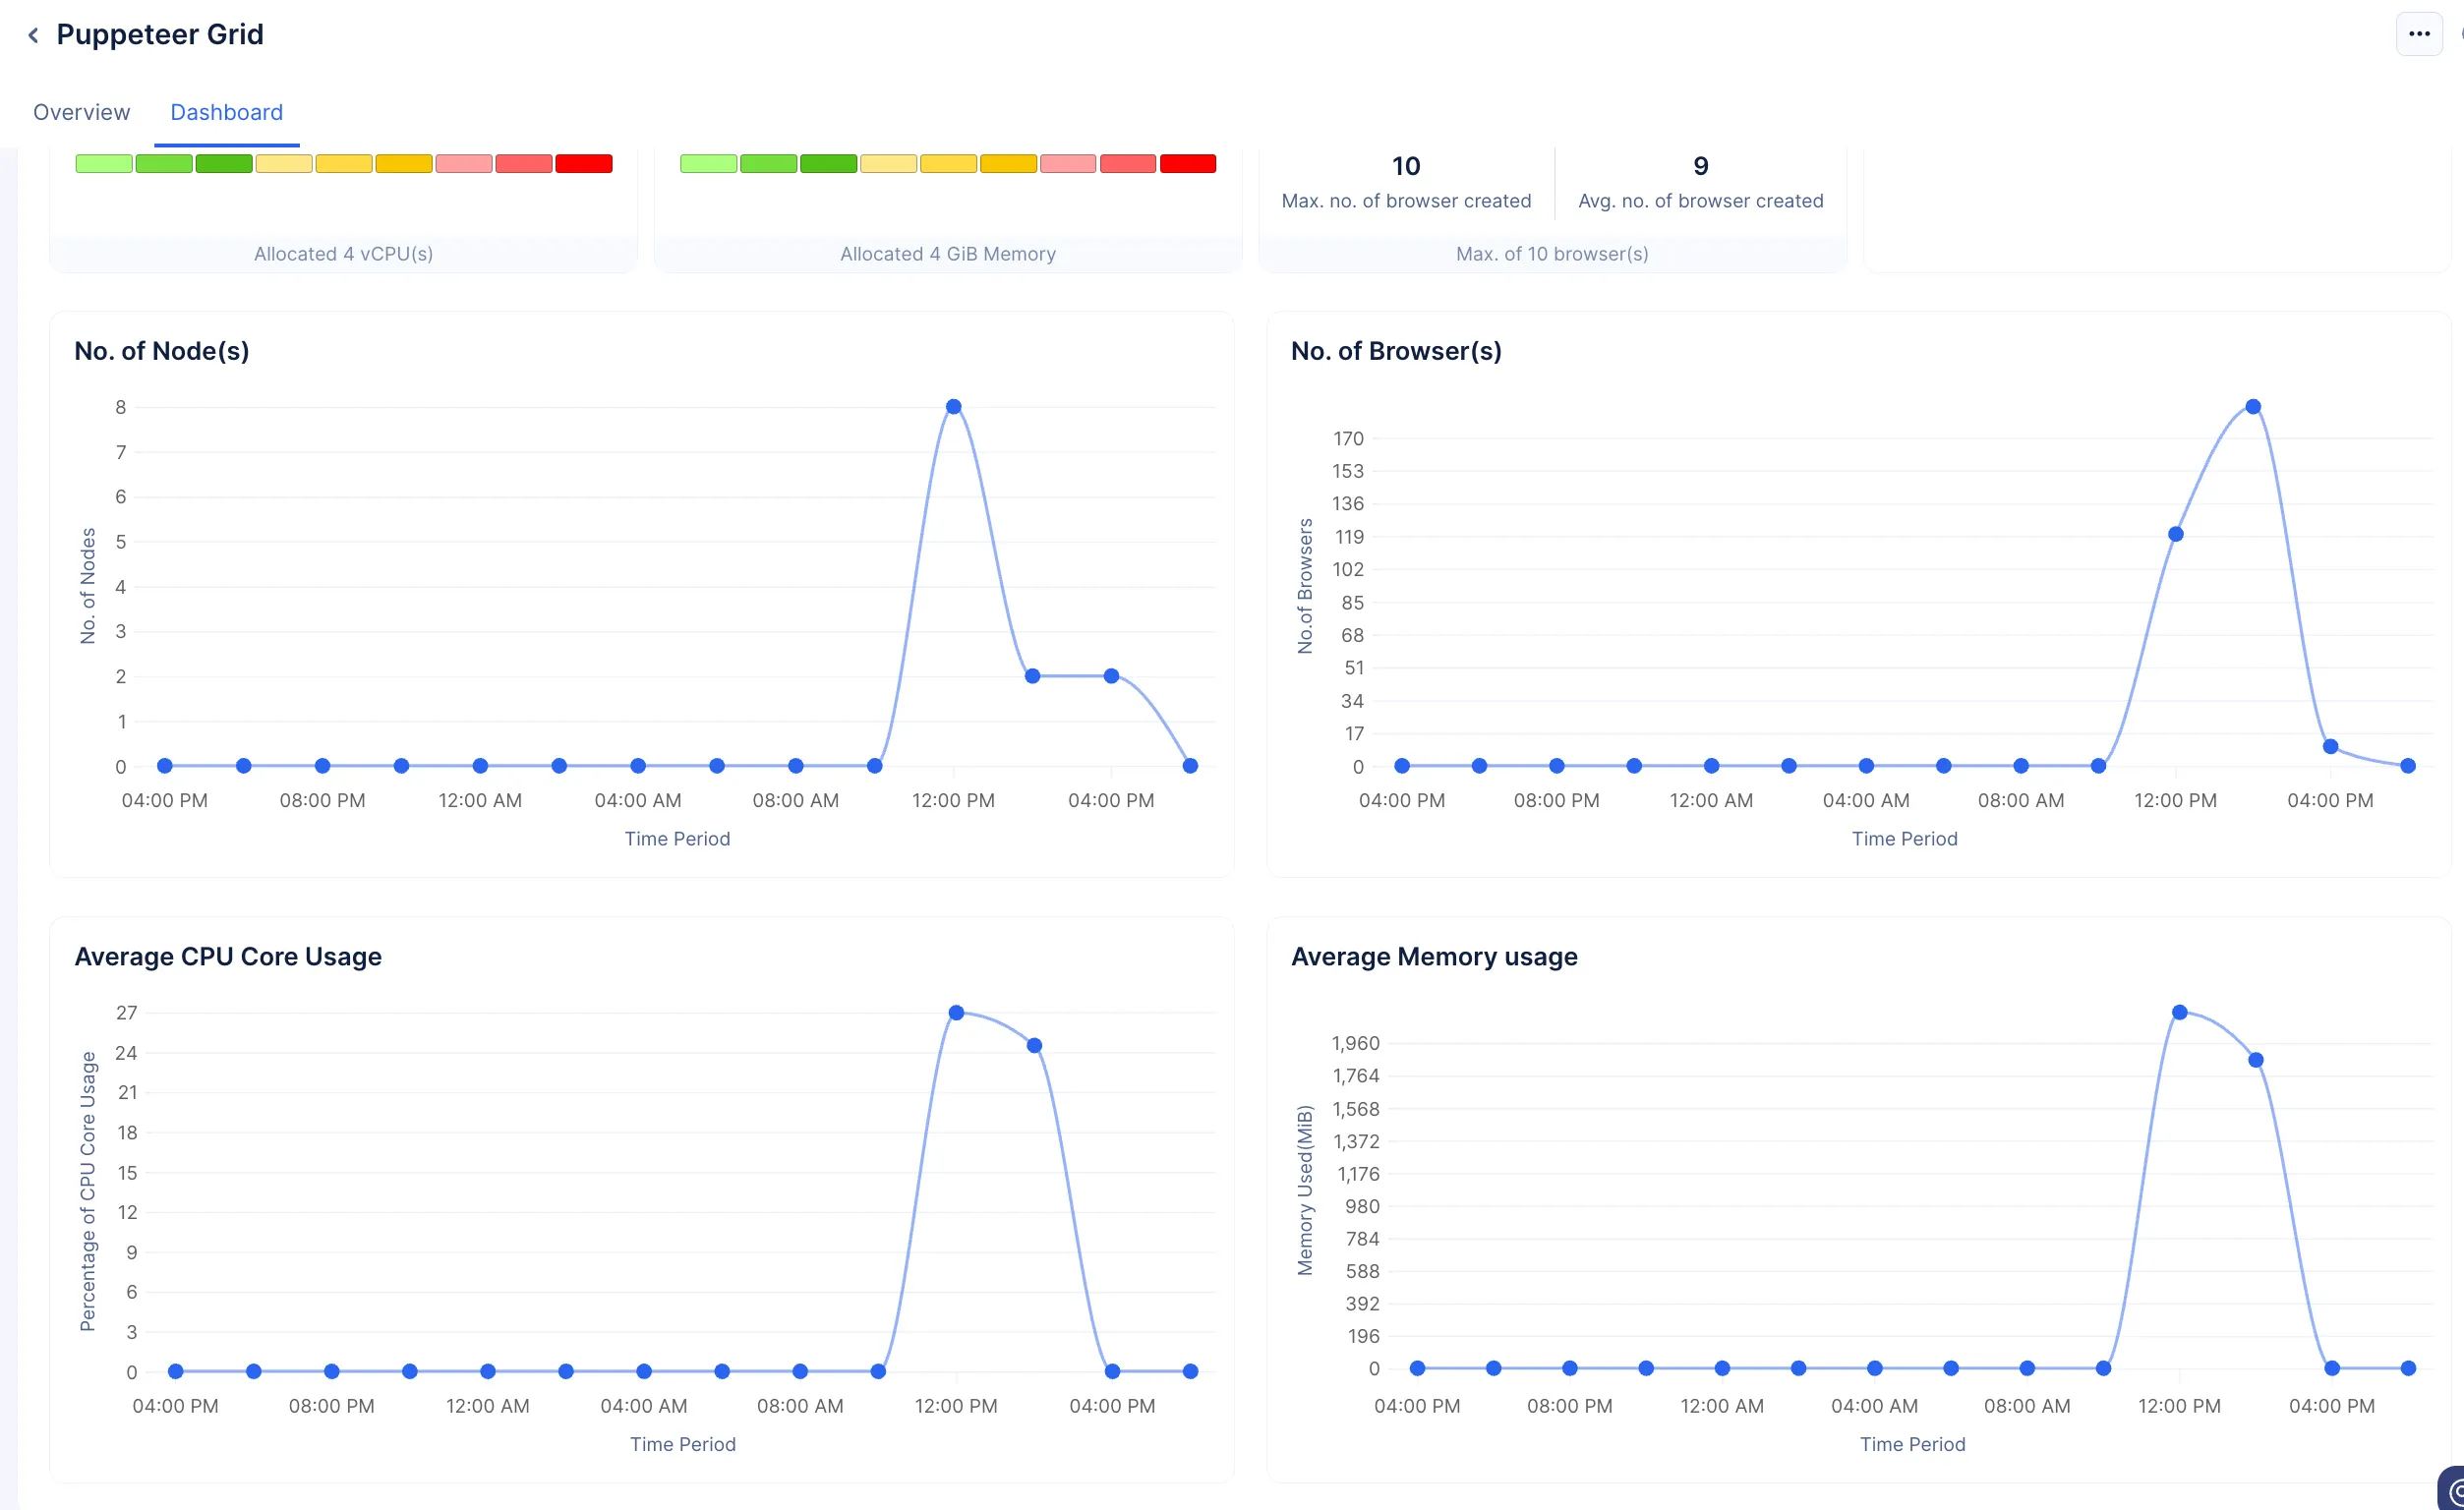Screen dimensions: 2464x1510
Task: Click the Avg. no. of browser created value
Action: [x=1700, y=166]
